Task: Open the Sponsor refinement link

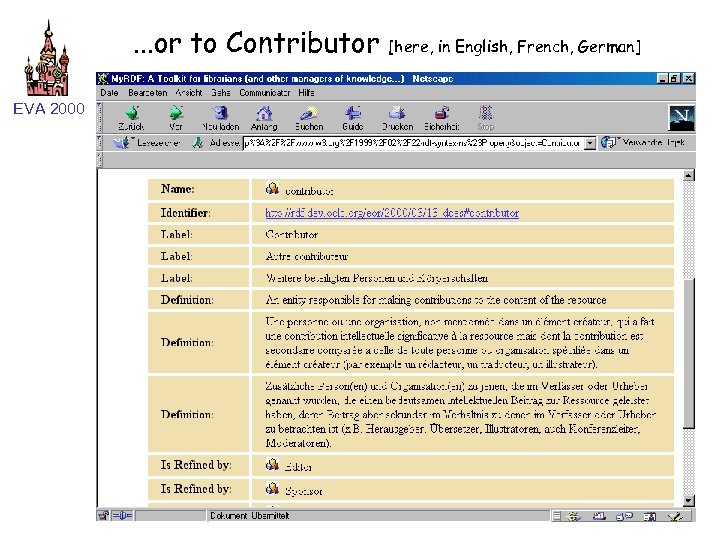Action: [304, 491]
